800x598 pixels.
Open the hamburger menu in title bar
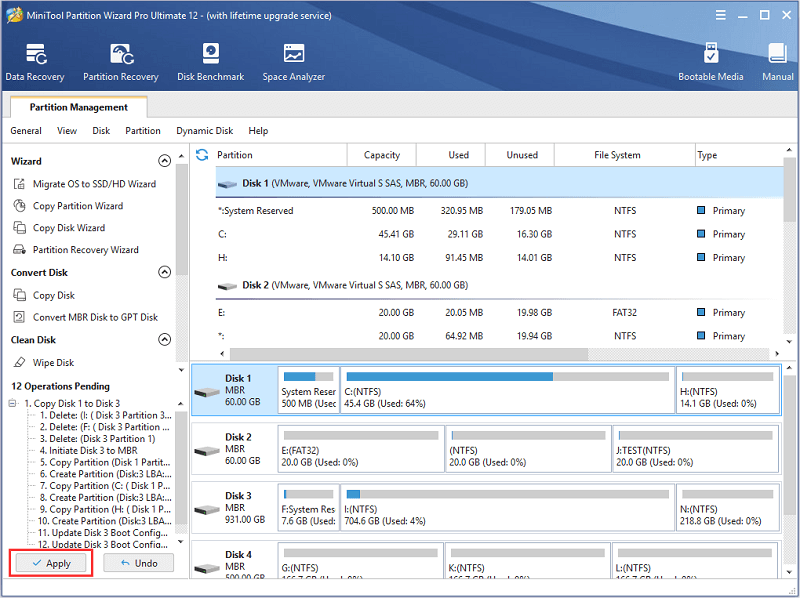720,15
